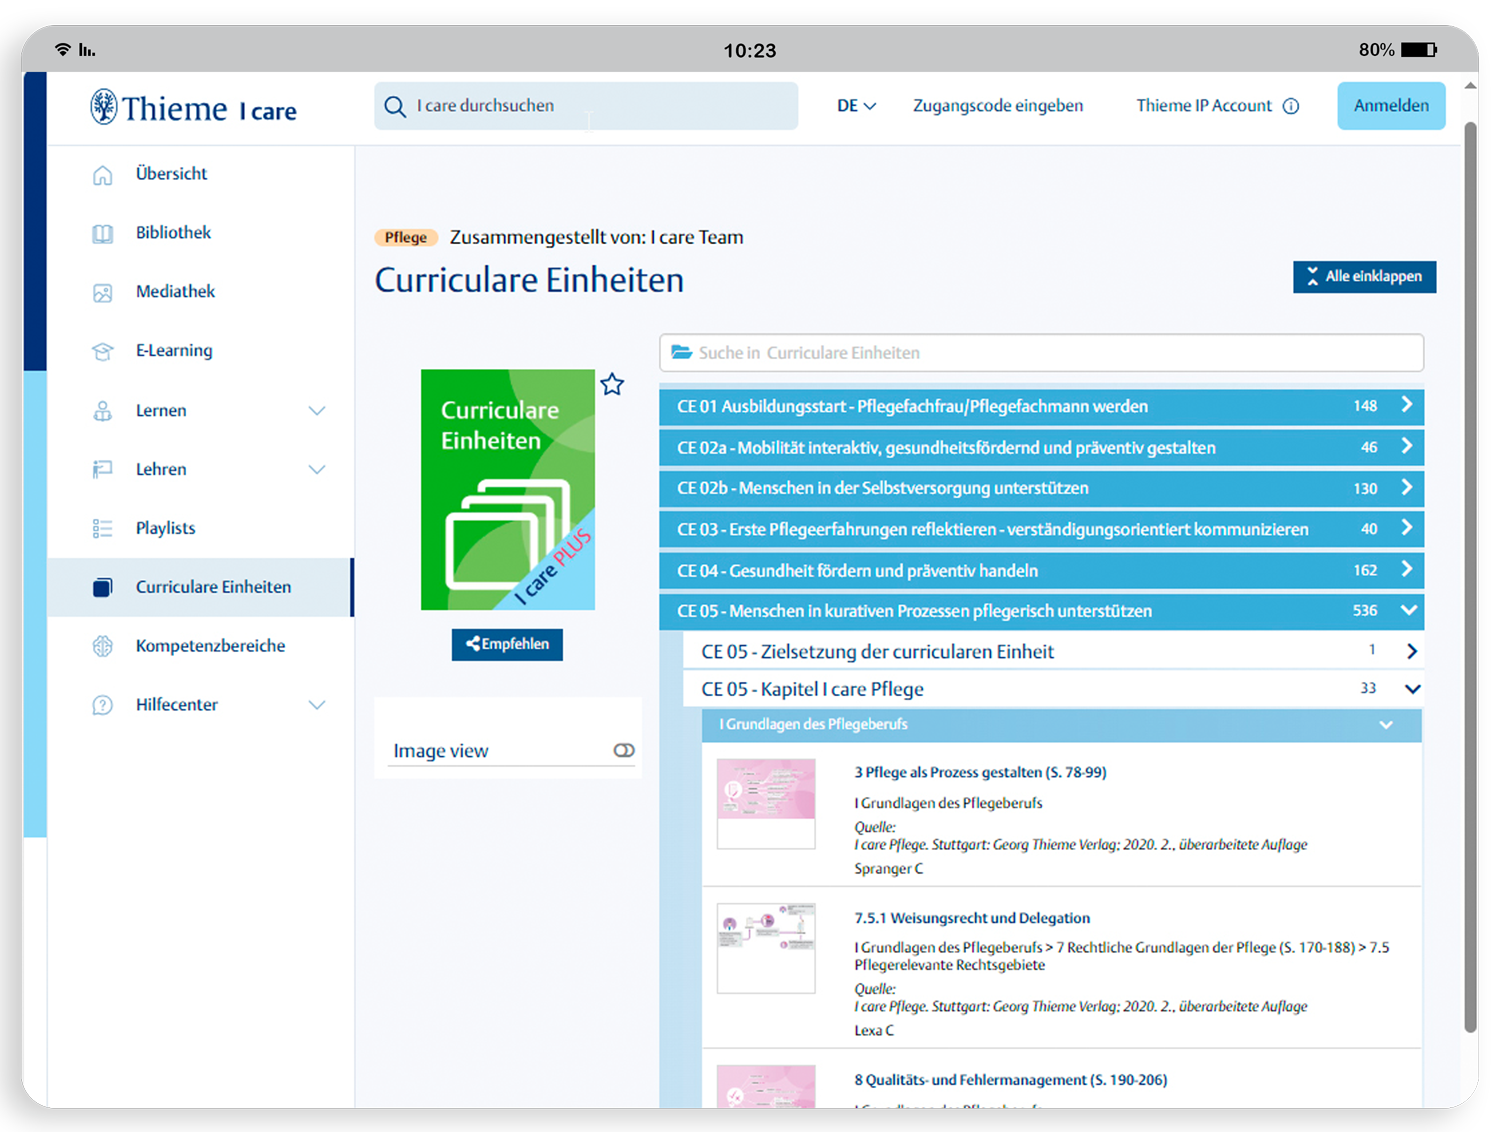Click thumbnail of Weisungsrecht und Delegation
The height and width of the screenshot is (1132, 1500).
point(766,948)
